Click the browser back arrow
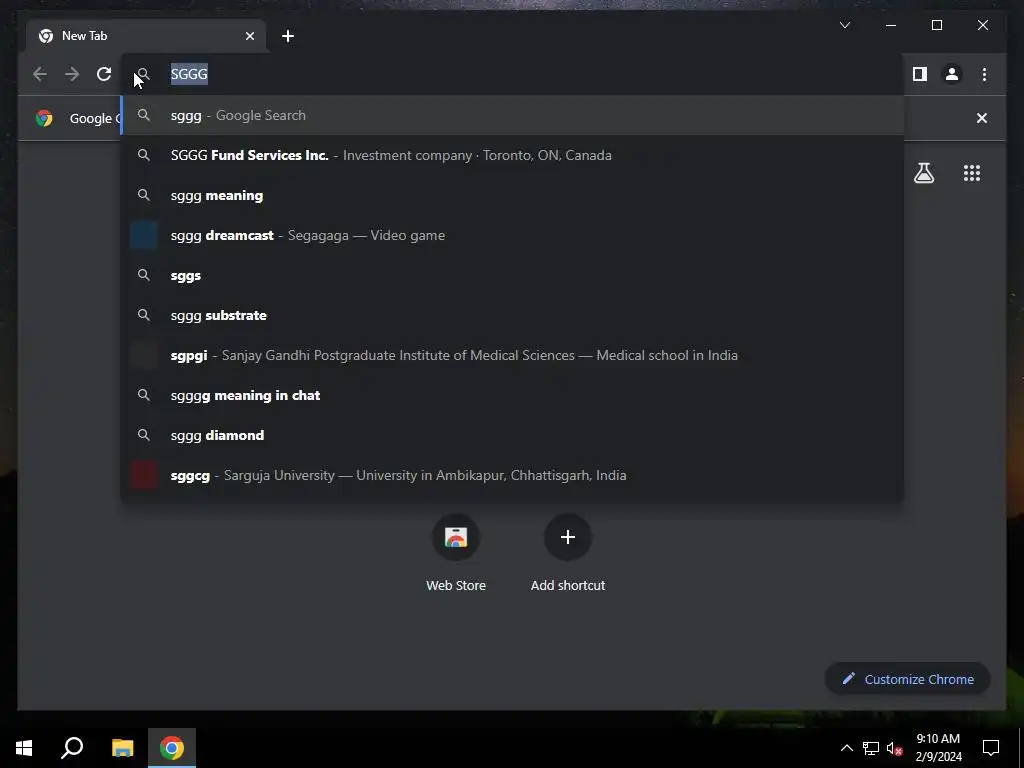 point(40,74)
